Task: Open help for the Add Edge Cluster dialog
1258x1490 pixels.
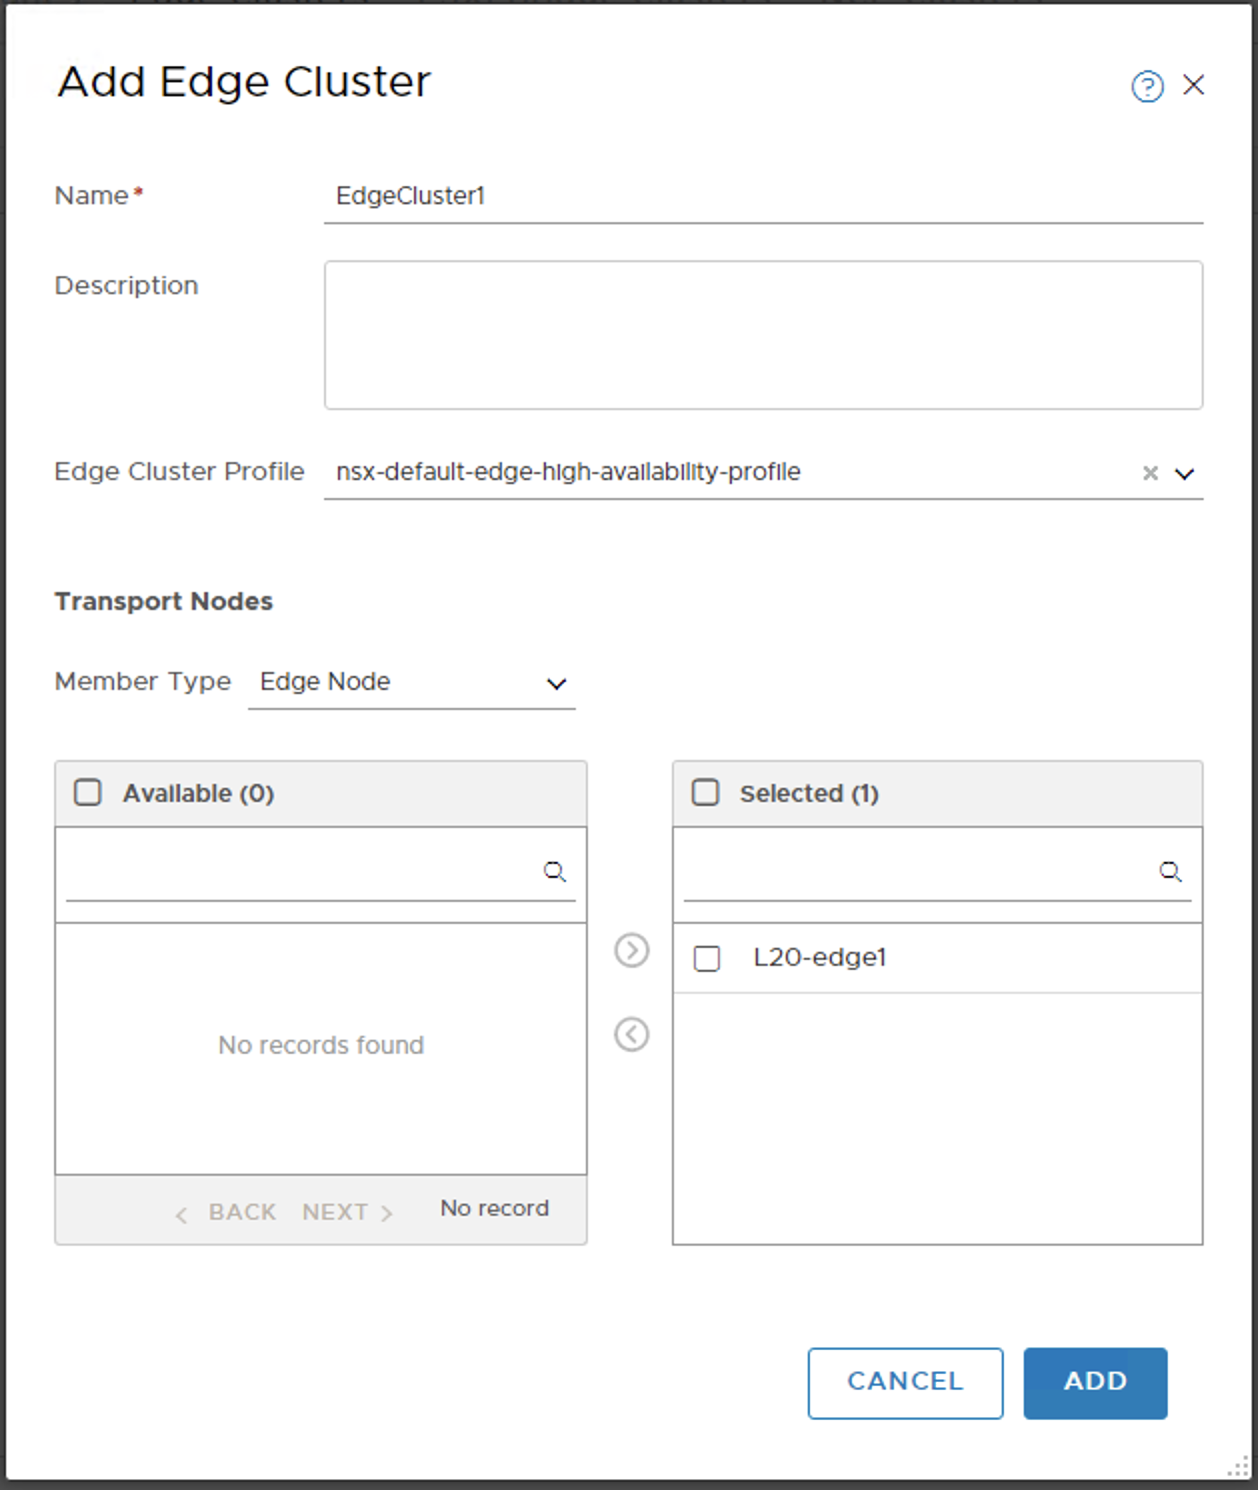Action: click(x=1148, y=87)
